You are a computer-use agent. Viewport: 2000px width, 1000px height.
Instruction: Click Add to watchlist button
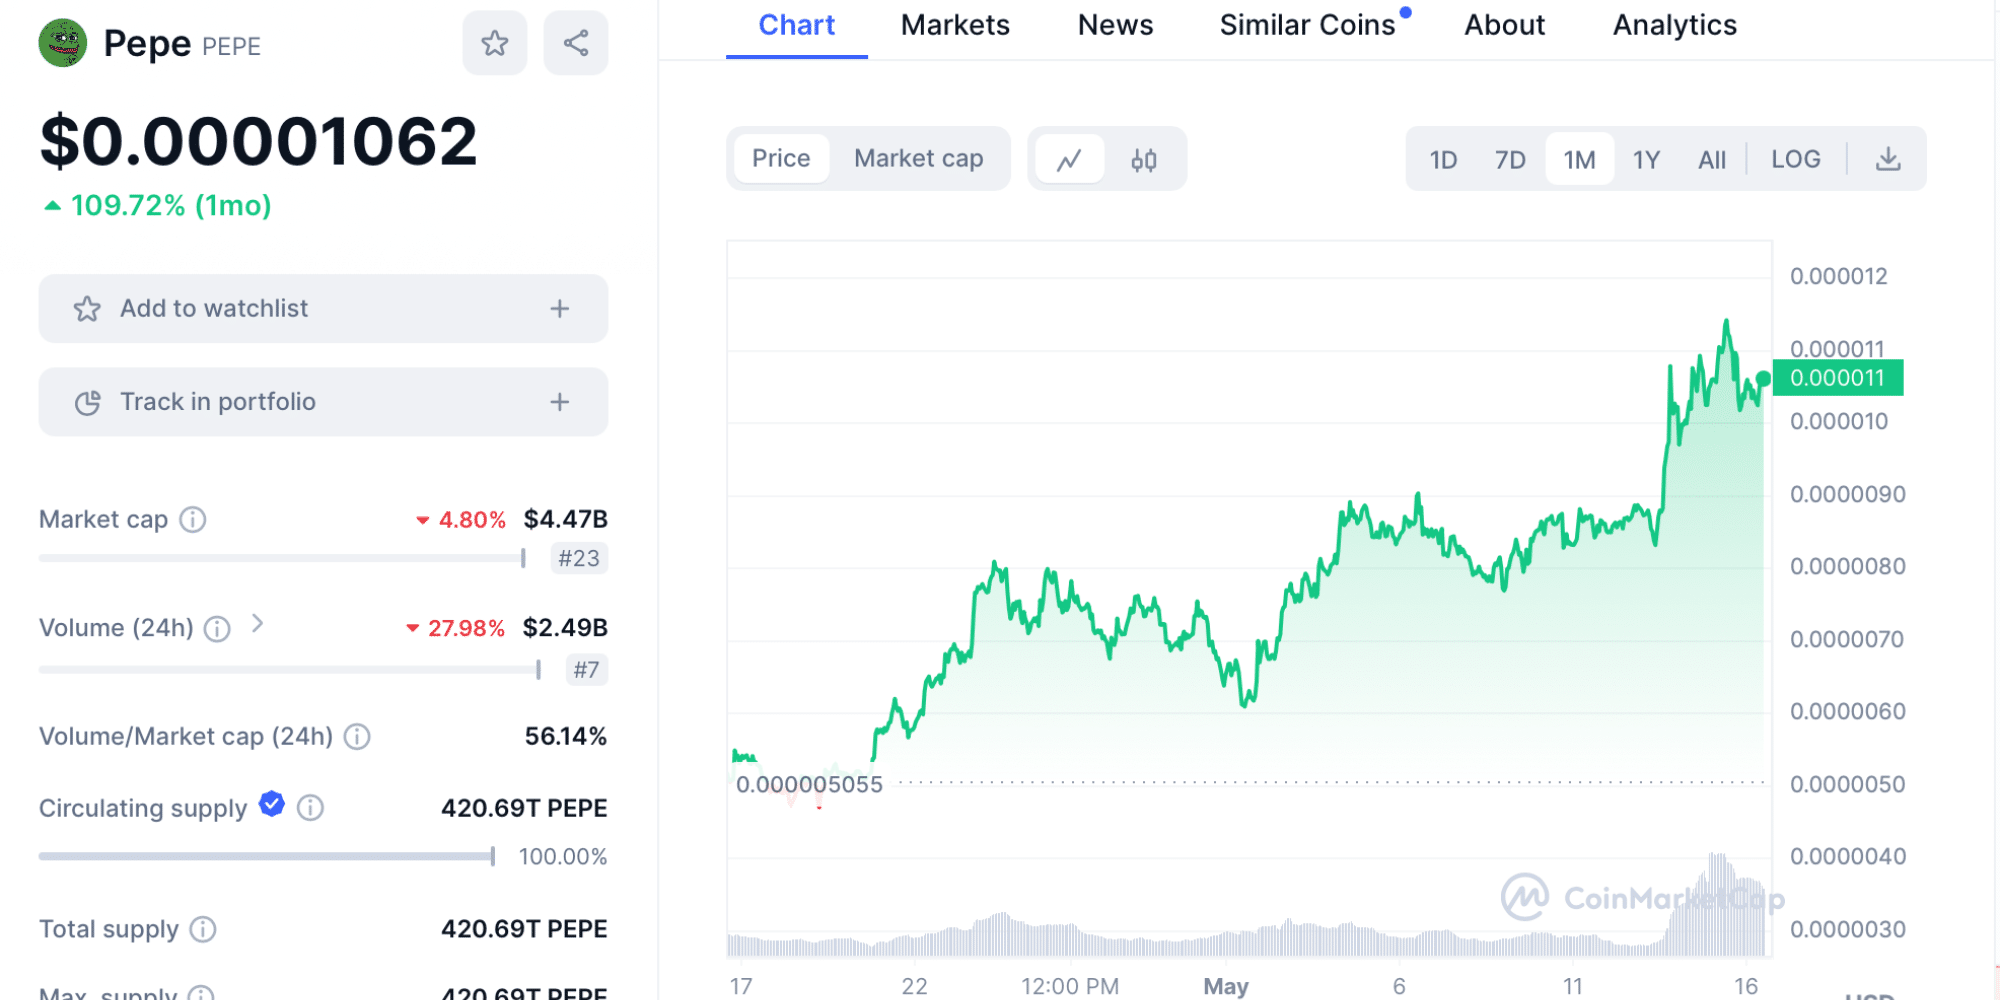tap(323, 309)
